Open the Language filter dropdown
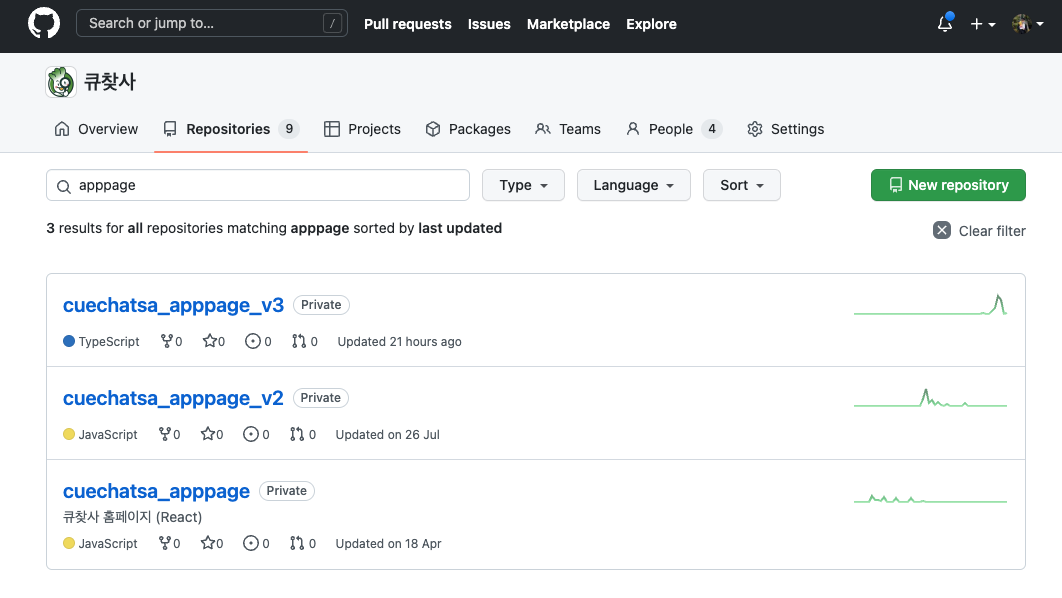The width and height of the screenshot is (1062, 598). point(633,185)
